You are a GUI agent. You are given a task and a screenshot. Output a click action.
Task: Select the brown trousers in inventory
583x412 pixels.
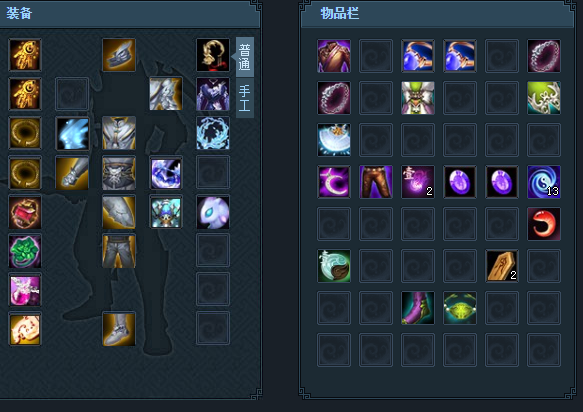[376, 182]
